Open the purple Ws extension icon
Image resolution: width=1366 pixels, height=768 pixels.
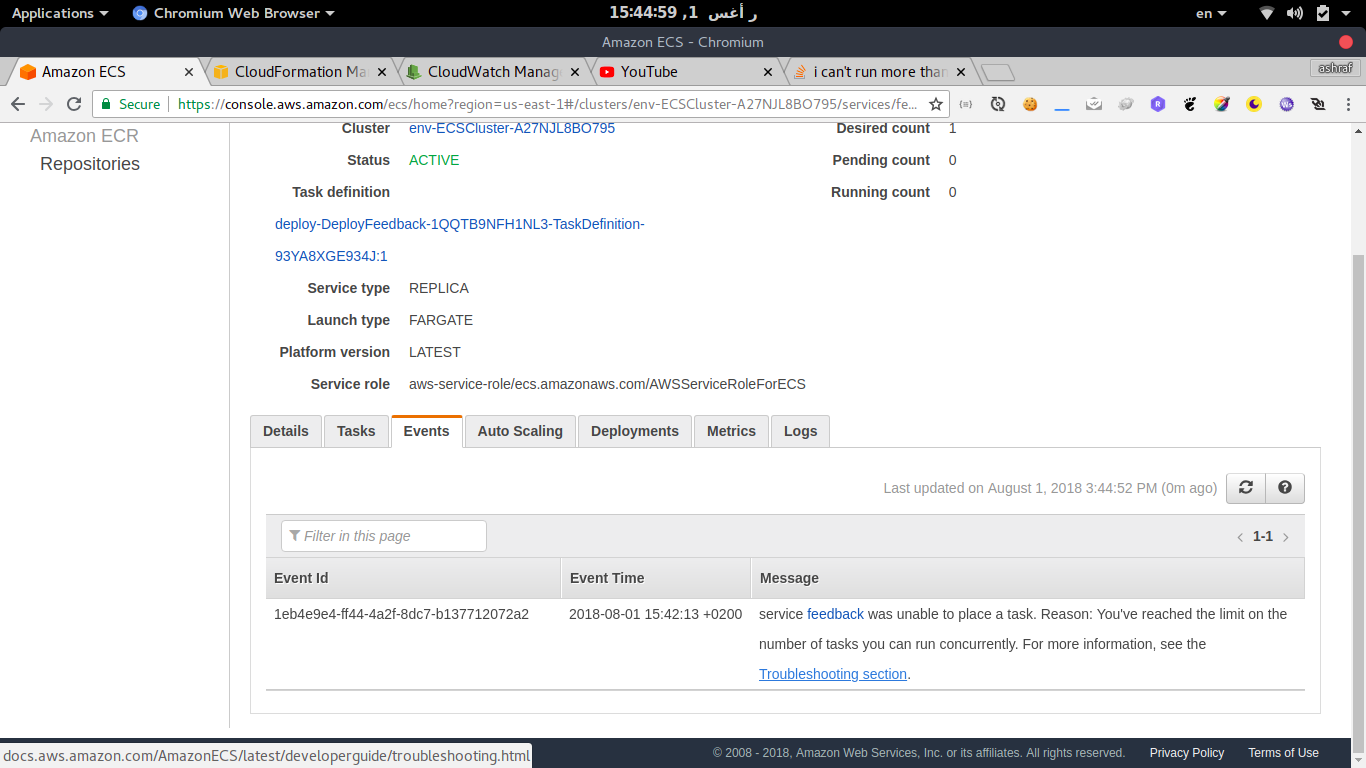pos(1287,104)
